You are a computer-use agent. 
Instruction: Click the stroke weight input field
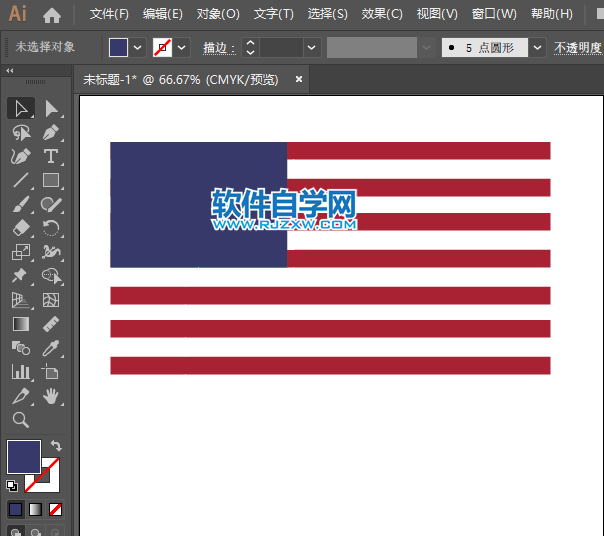tap(281, 48)
